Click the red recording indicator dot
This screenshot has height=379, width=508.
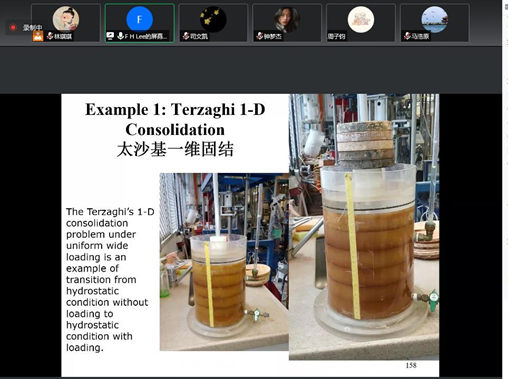(x=13, y=27)
